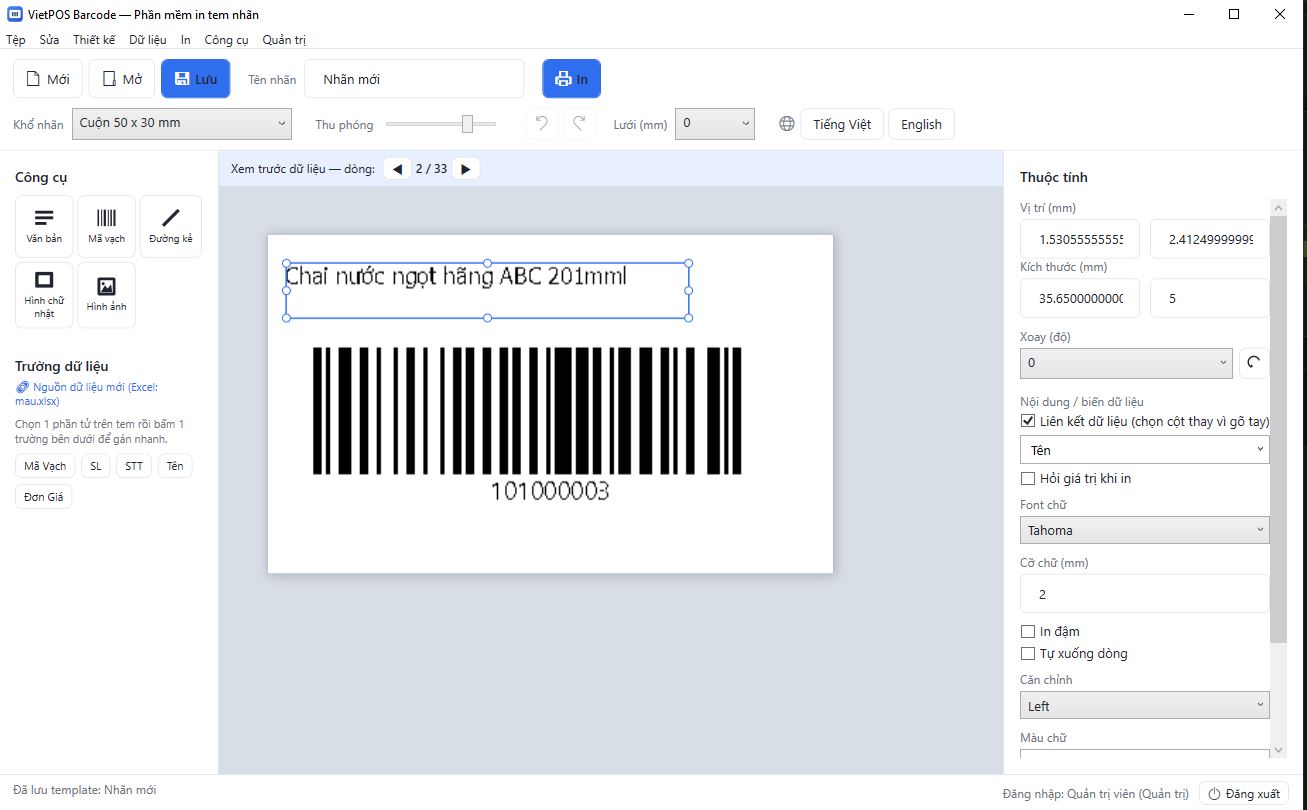Select the Văn bản text tool
Screen dimensions: 1307x810
(44, 226)
